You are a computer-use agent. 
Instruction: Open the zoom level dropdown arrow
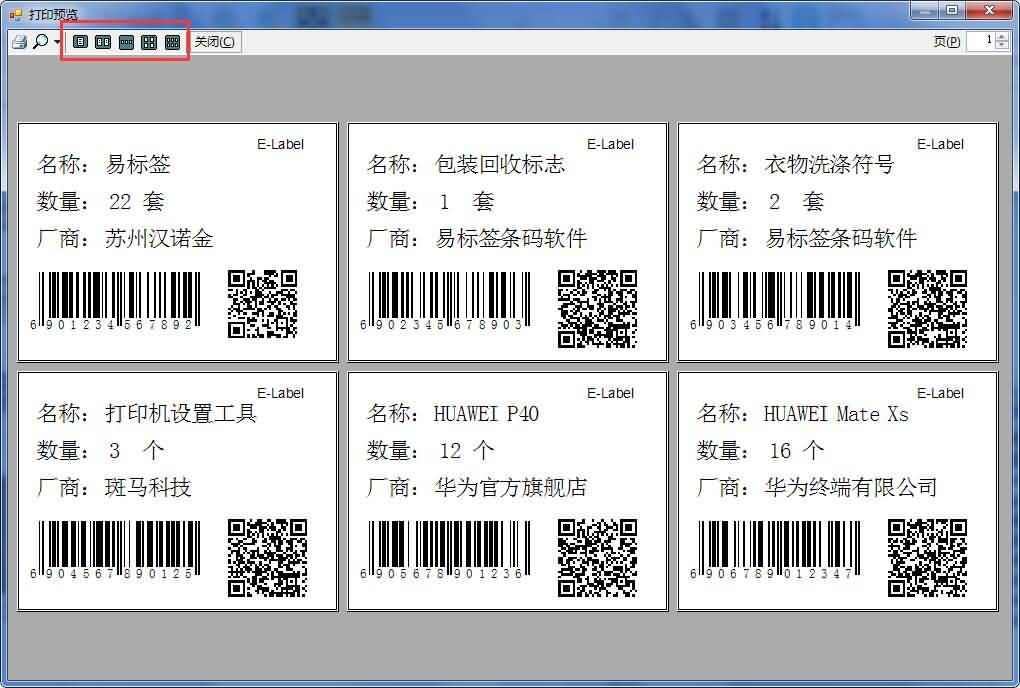[57, 42]
